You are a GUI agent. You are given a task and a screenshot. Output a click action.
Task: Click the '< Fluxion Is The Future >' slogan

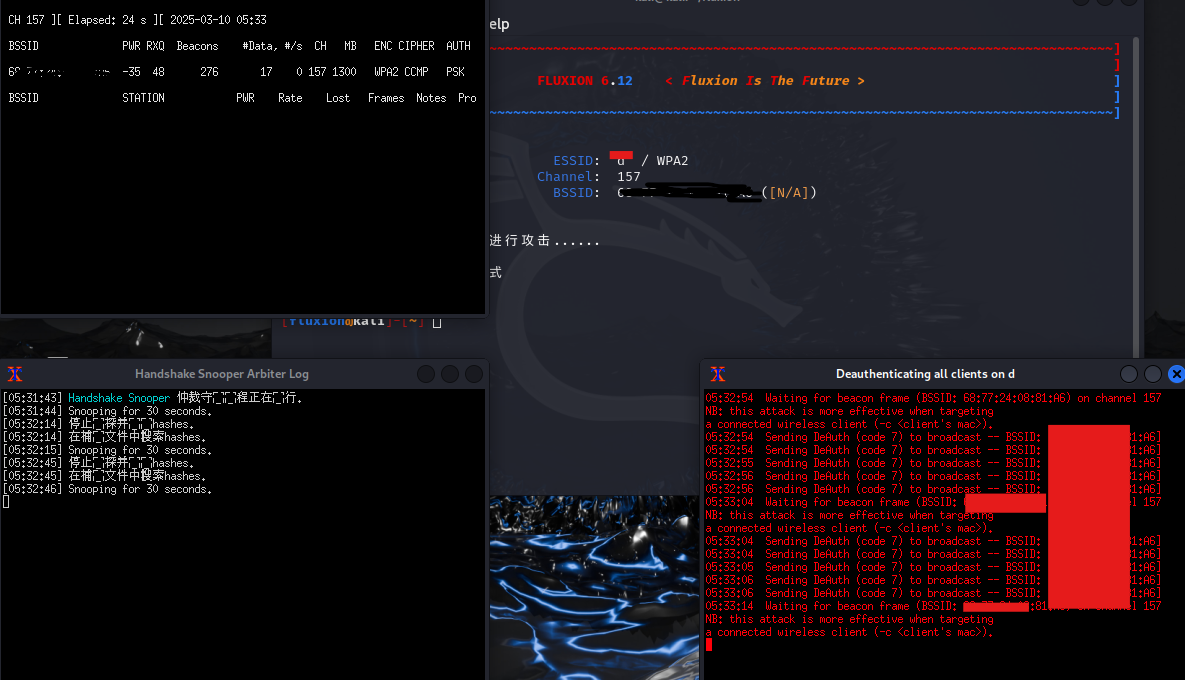[765, 81]
